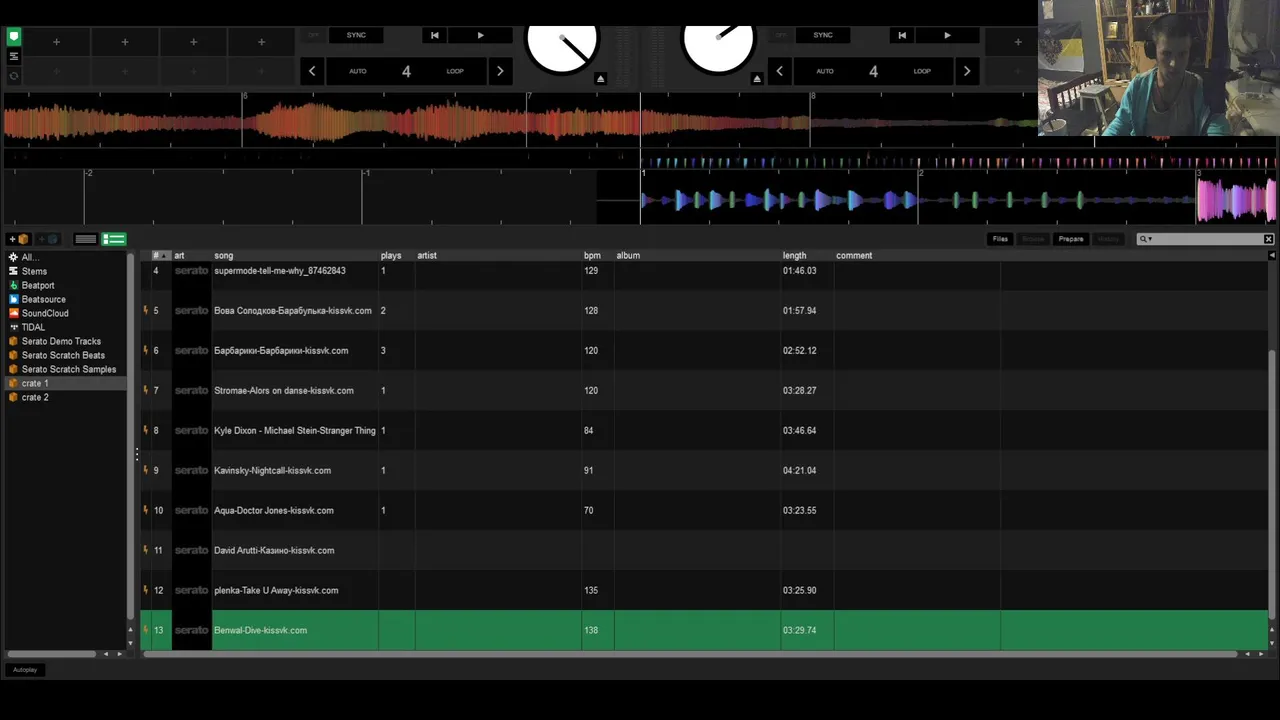Add a new smart crate

48,239
